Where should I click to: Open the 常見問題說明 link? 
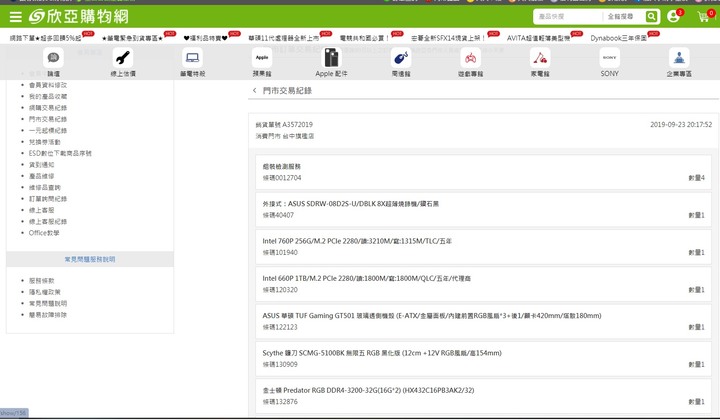click(48, 303)
